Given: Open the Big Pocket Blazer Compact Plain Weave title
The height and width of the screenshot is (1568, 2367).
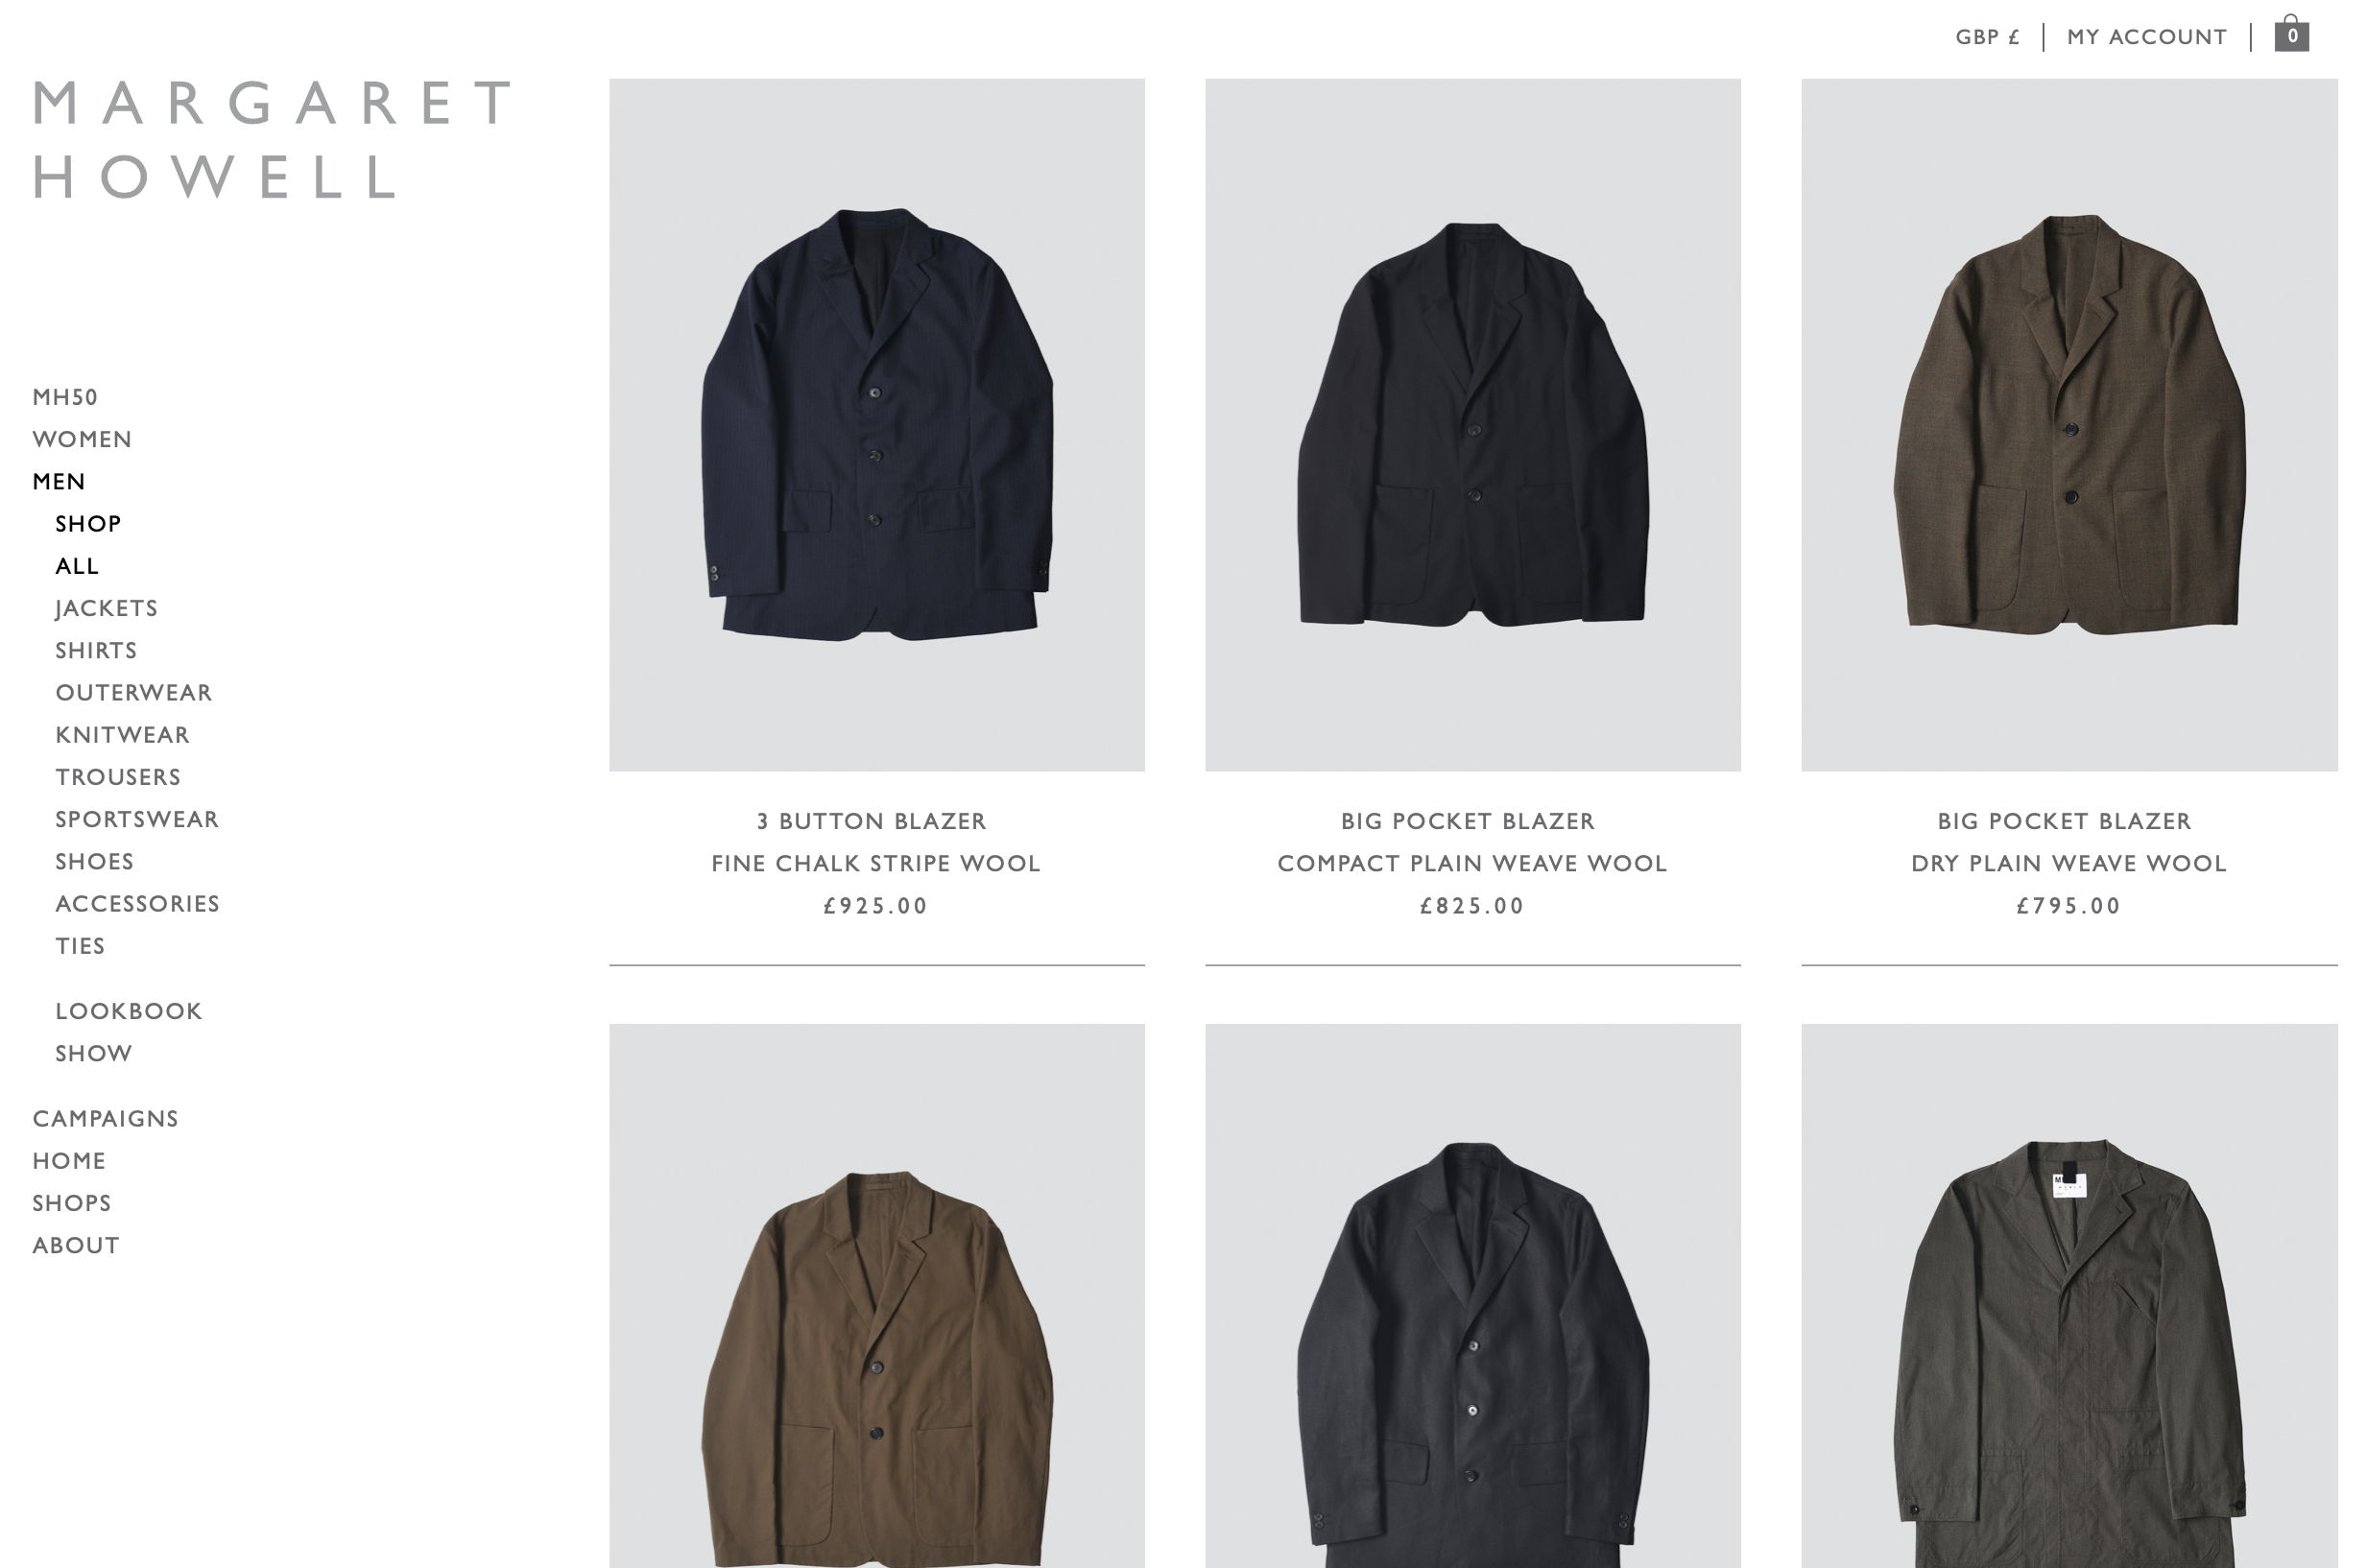Looking at the screenshot, I should [1472, 842].
